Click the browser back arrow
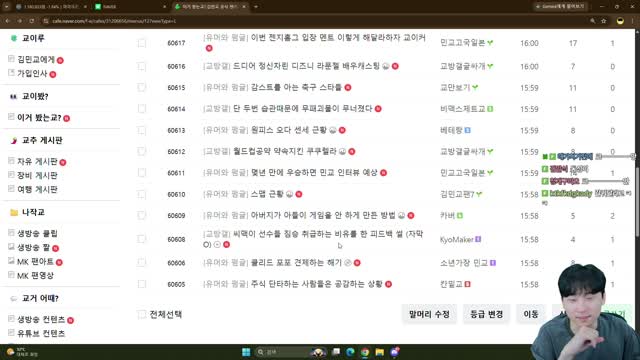 coord(7,20)
